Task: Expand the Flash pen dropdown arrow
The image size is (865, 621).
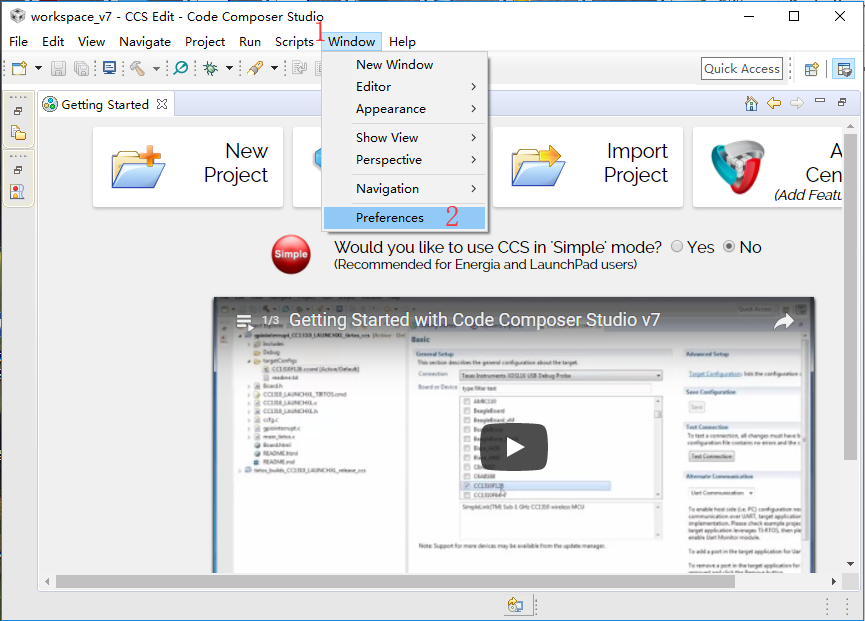Action: tap(274, 68)
